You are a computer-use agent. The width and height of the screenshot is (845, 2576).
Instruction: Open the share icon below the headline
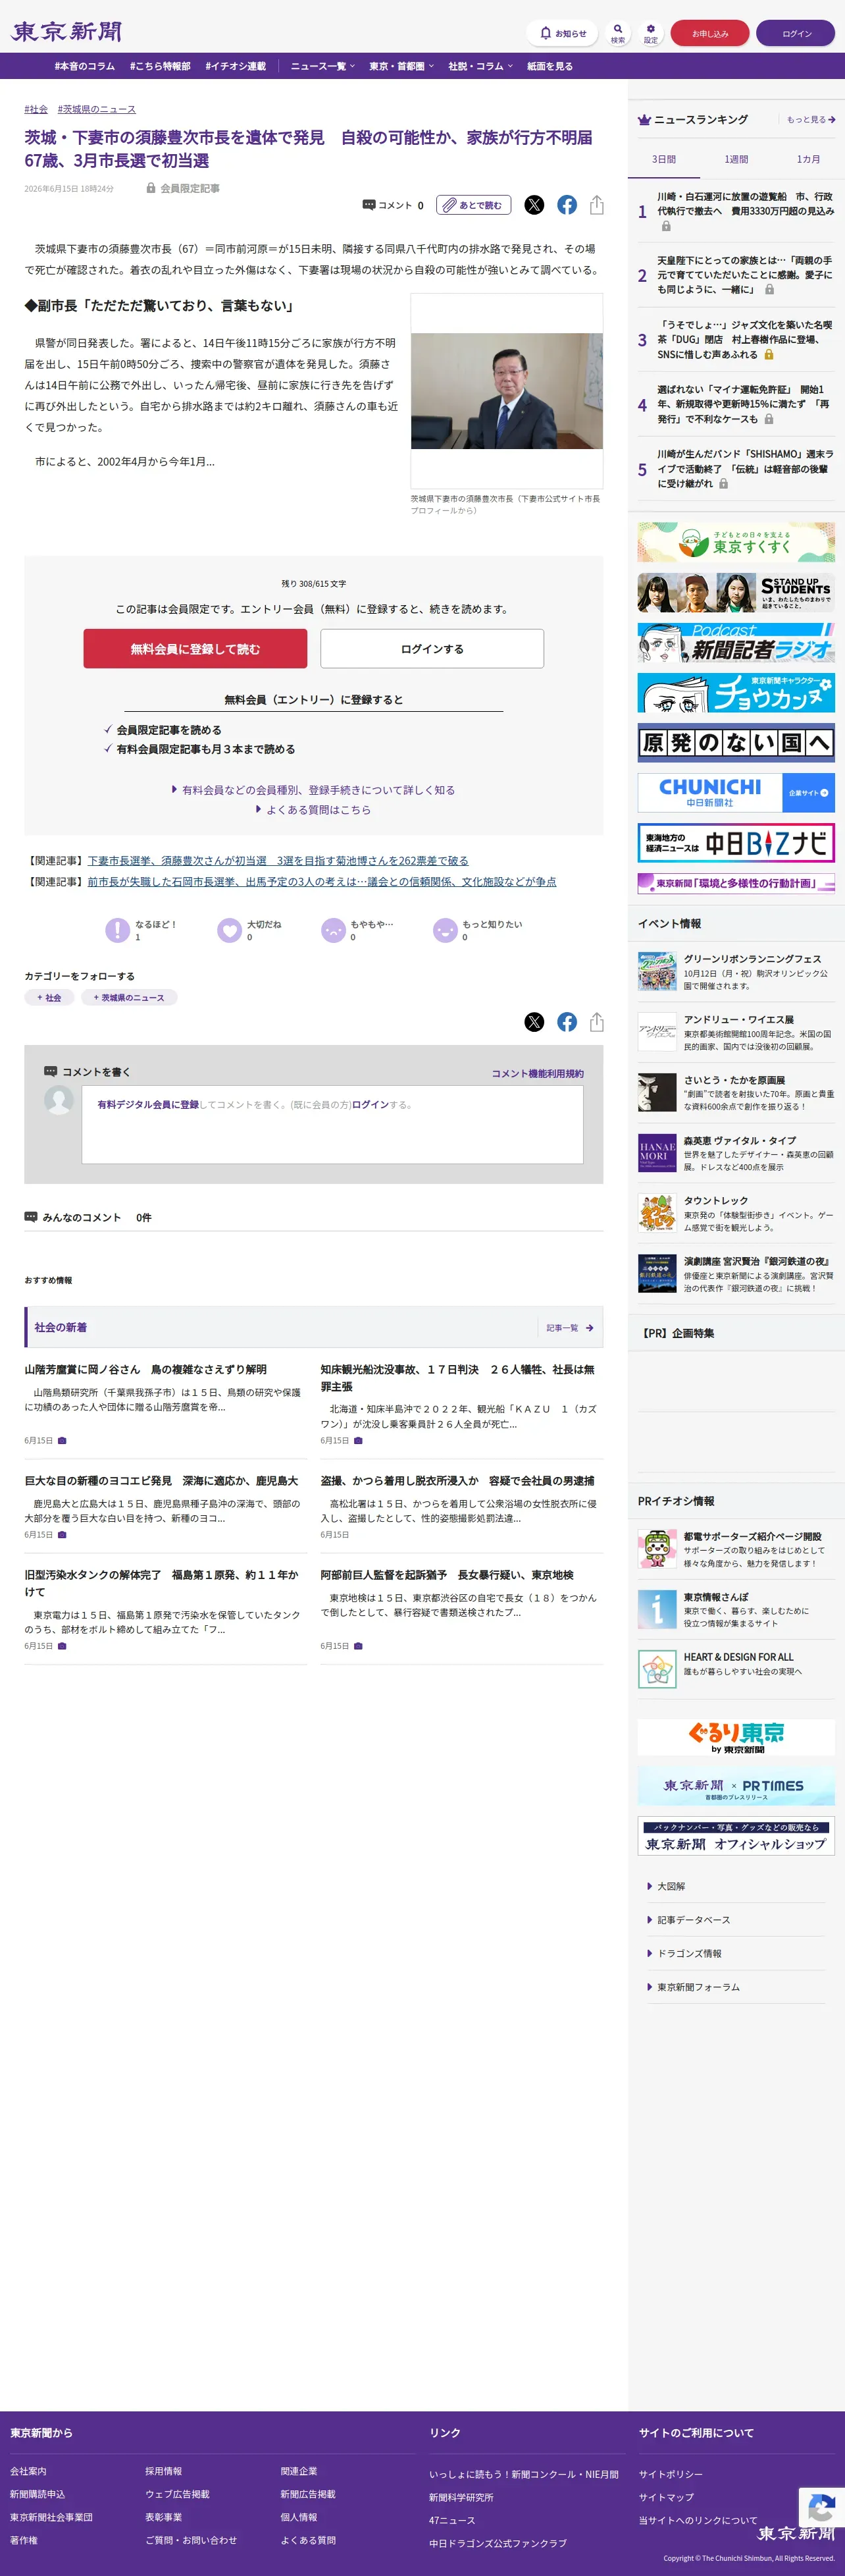597,205
